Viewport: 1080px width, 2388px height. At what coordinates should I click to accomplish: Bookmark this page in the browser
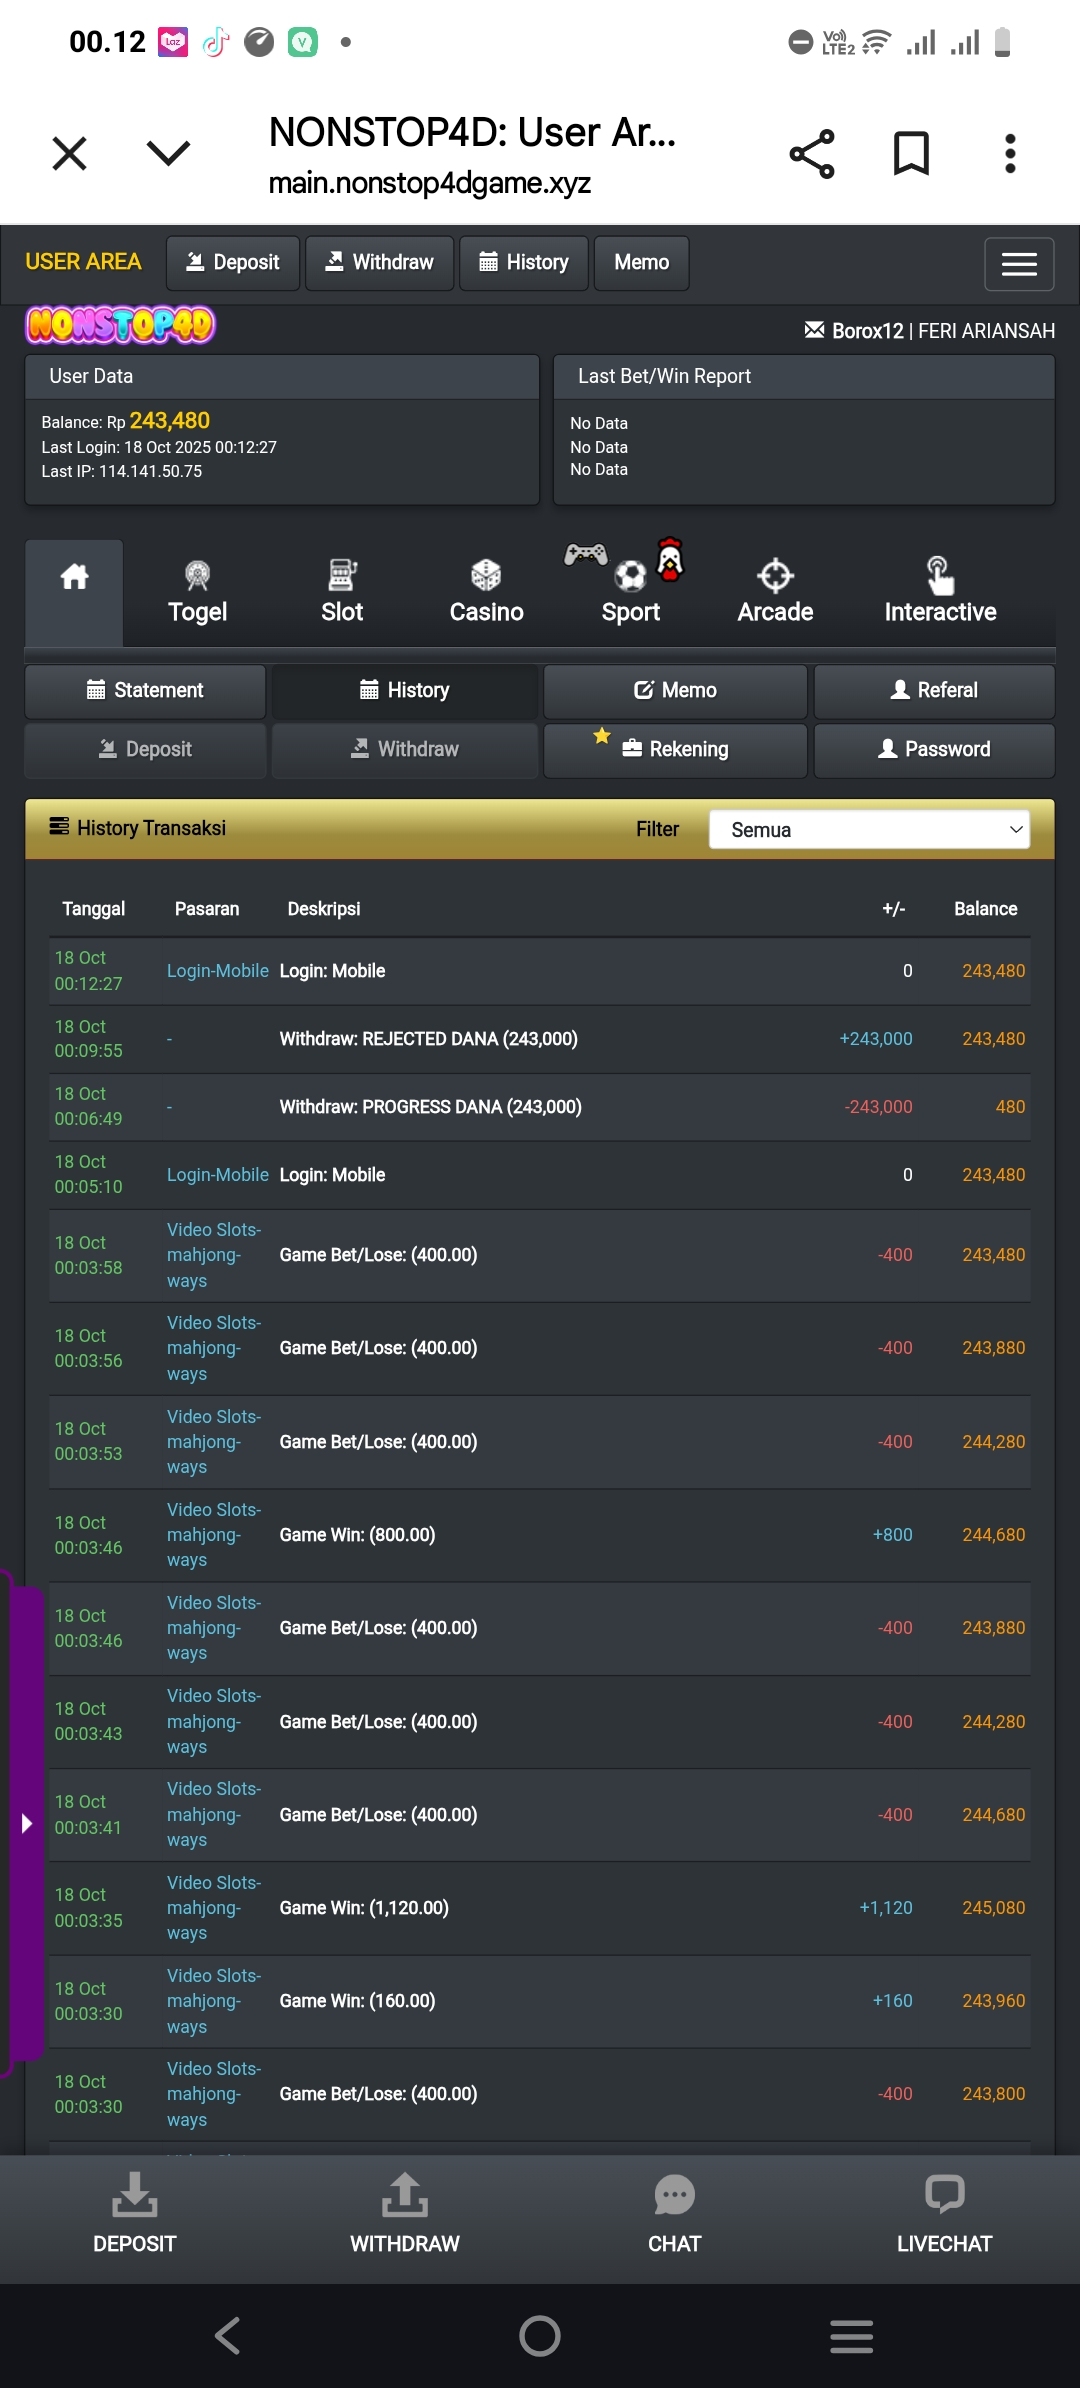pyautogui.click(x=911, y=154)
